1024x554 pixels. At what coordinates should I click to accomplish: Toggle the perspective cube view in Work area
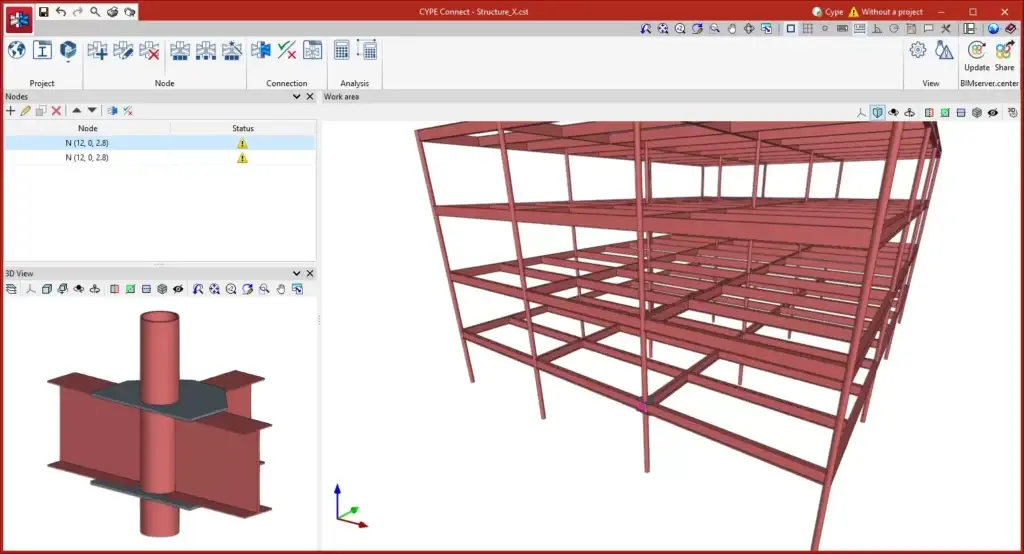[x=877, y=113]
